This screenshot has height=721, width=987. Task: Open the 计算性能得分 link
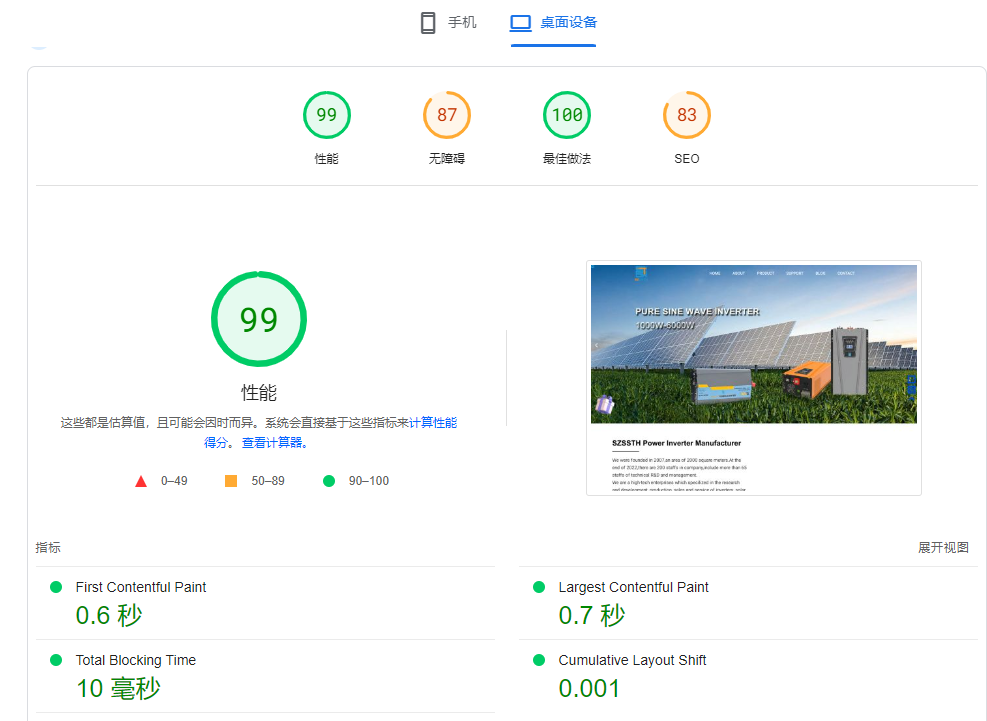(434, 422)
